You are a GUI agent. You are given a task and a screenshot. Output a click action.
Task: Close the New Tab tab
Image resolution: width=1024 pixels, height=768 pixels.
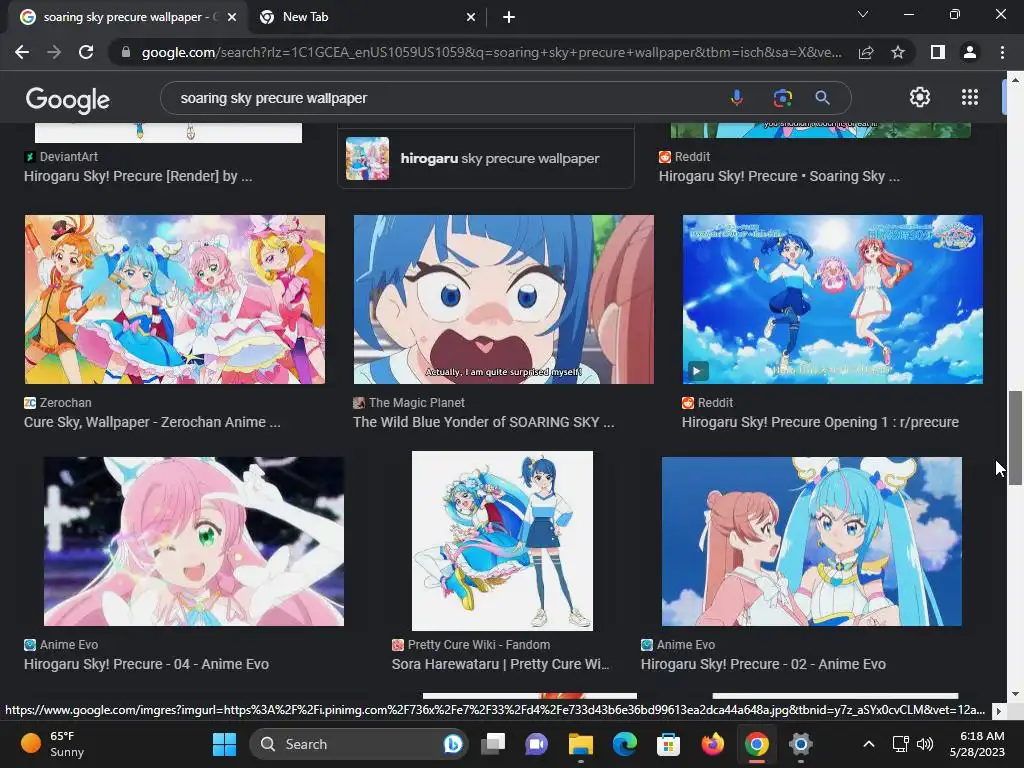pos(471,17)
